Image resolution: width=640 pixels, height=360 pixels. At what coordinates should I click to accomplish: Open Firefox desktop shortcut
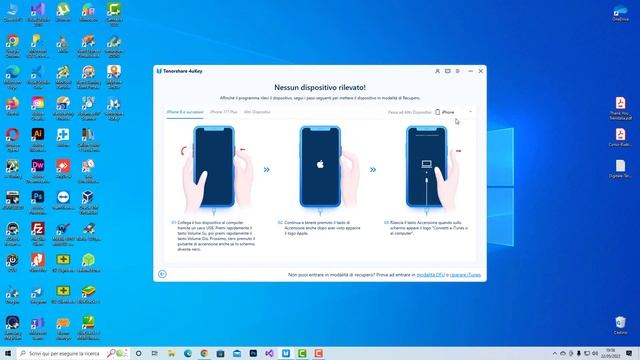(13, 105)
